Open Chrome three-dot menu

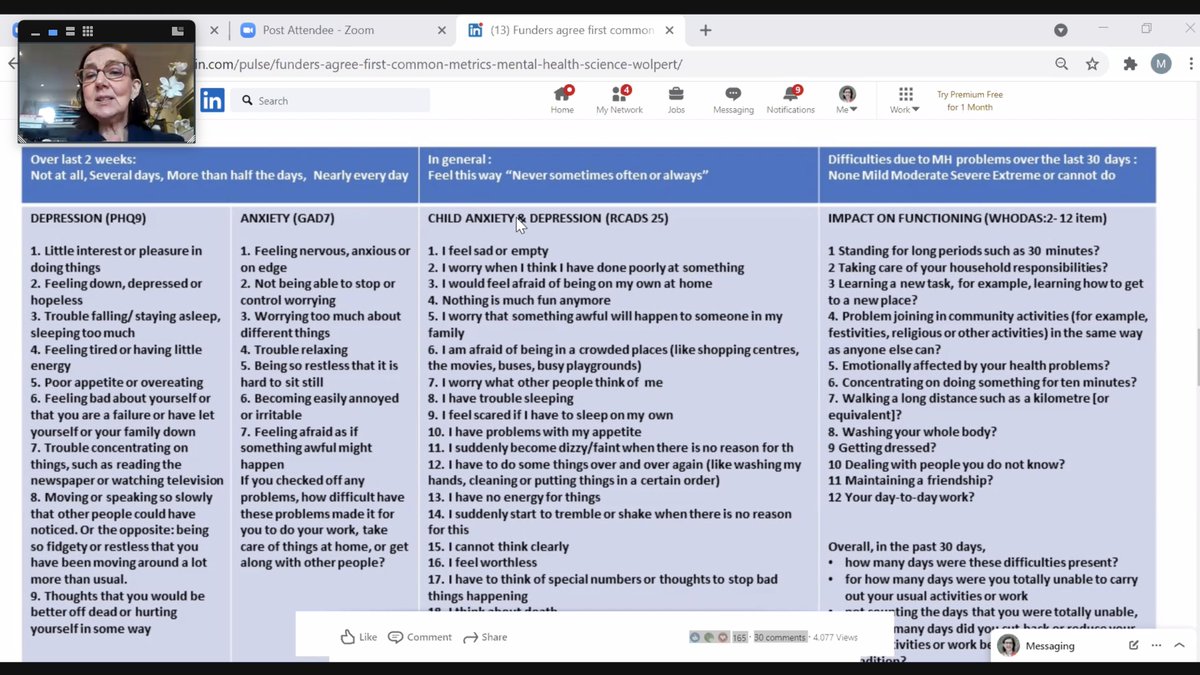(1190, 64)
